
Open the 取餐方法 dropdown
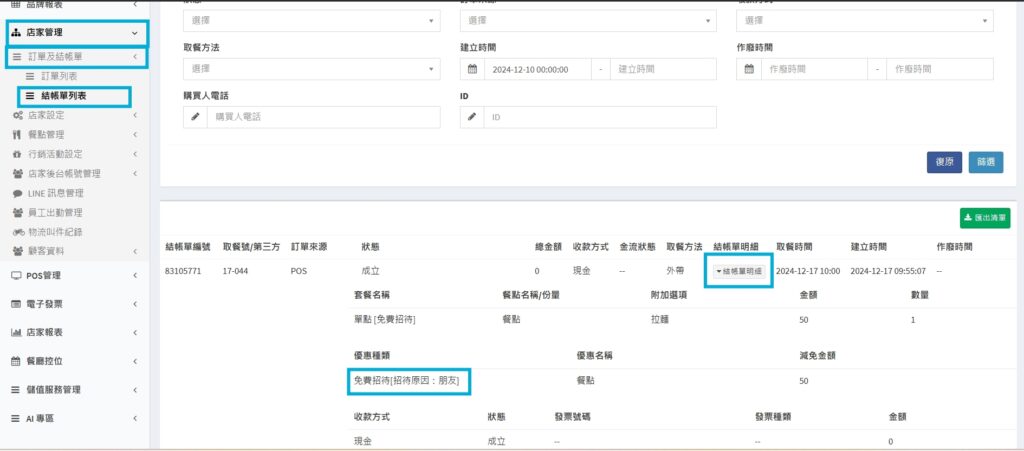coord(311,69)
